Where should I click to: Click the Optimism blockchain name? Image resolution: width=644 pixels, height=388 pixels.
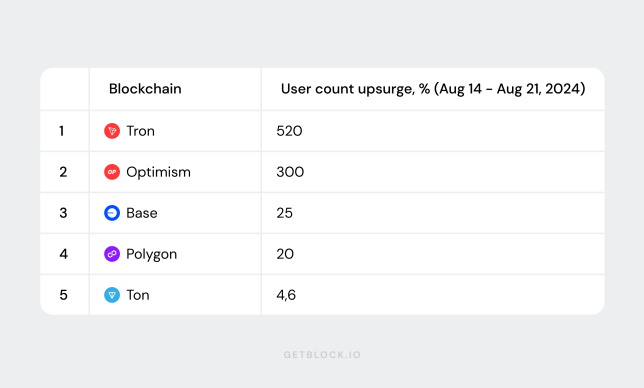159,172
